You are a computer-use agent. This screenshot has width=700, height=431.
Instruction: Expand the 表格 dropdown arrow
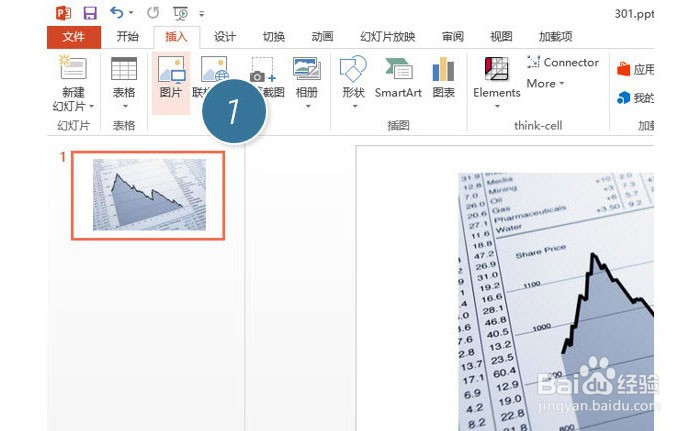pyautogui.click(x=125, y=106)
